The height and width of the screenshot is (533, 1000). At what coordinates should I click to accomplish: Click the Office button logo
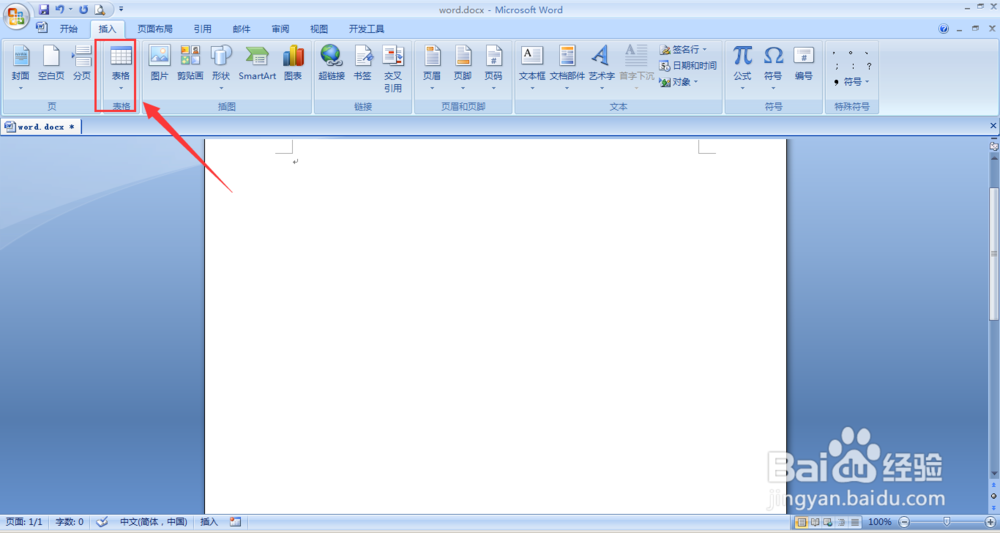16,15
